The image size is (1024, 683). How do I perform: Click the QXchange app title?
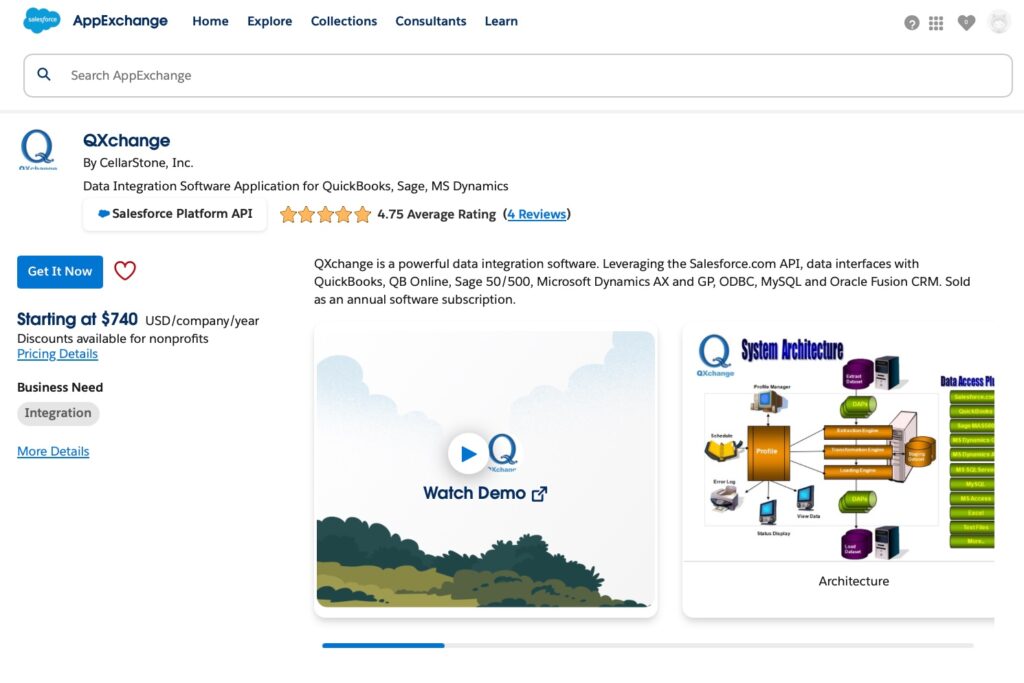pos(127,140)
